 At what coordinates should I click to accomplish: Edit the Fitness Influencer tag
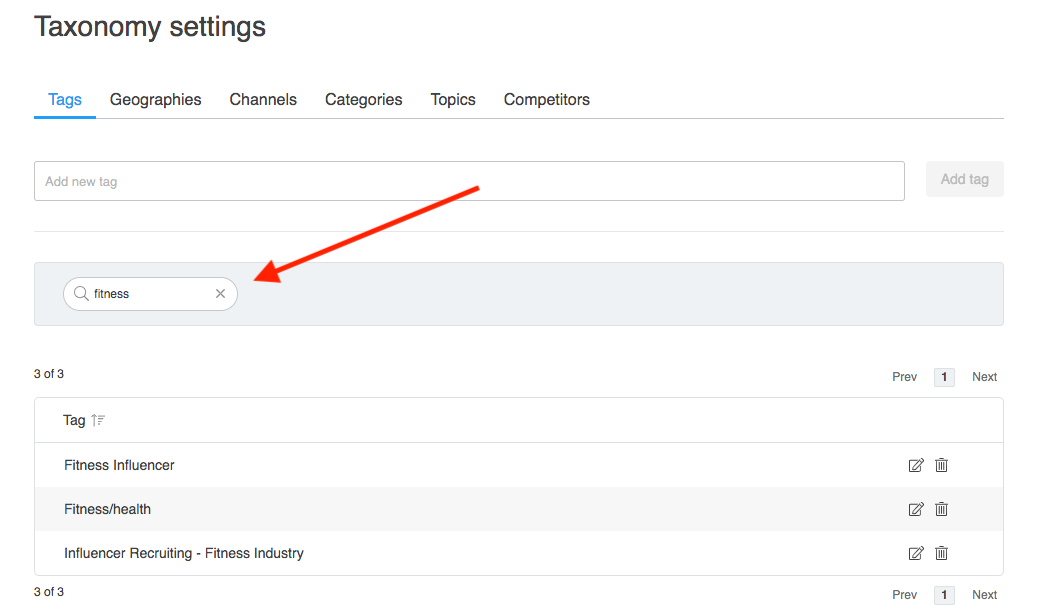point(915,465)
